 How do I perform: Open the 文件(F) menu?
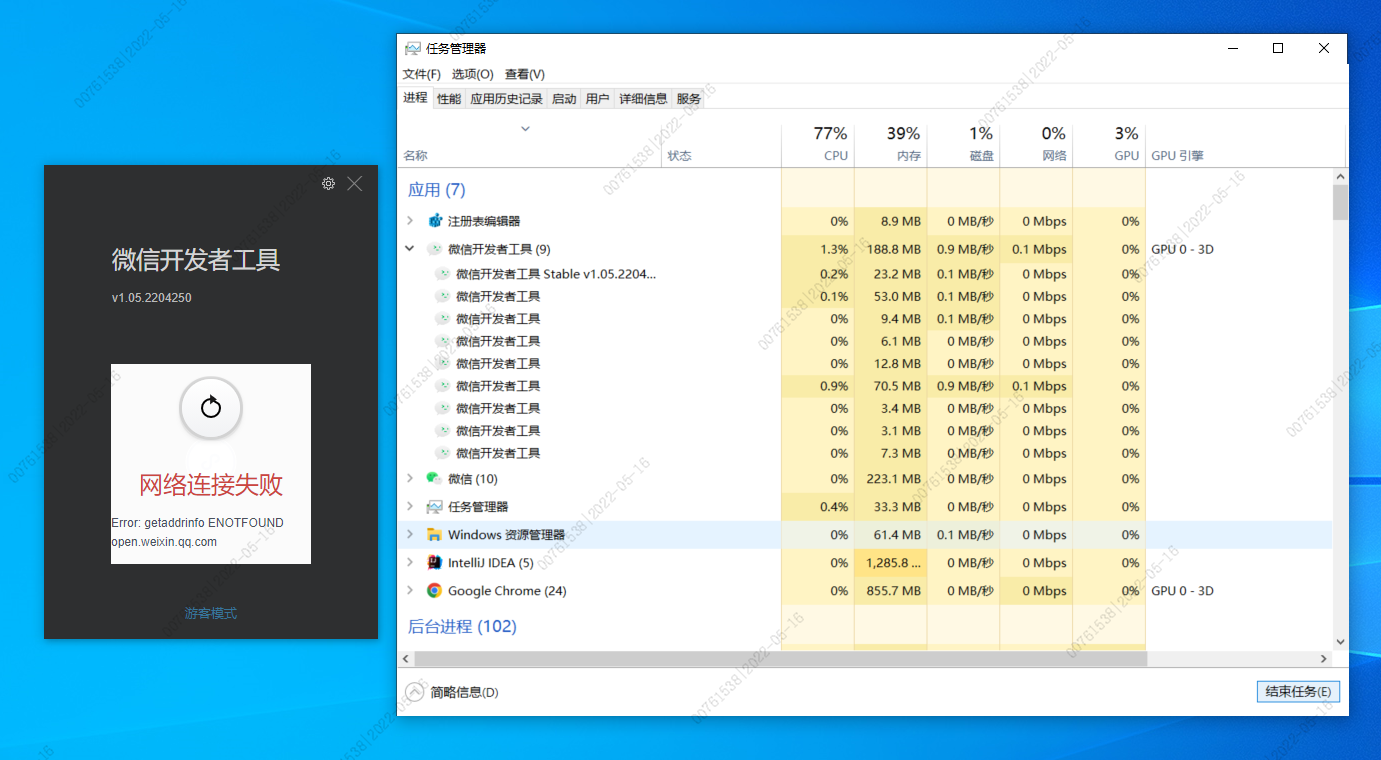coord(421,74)
